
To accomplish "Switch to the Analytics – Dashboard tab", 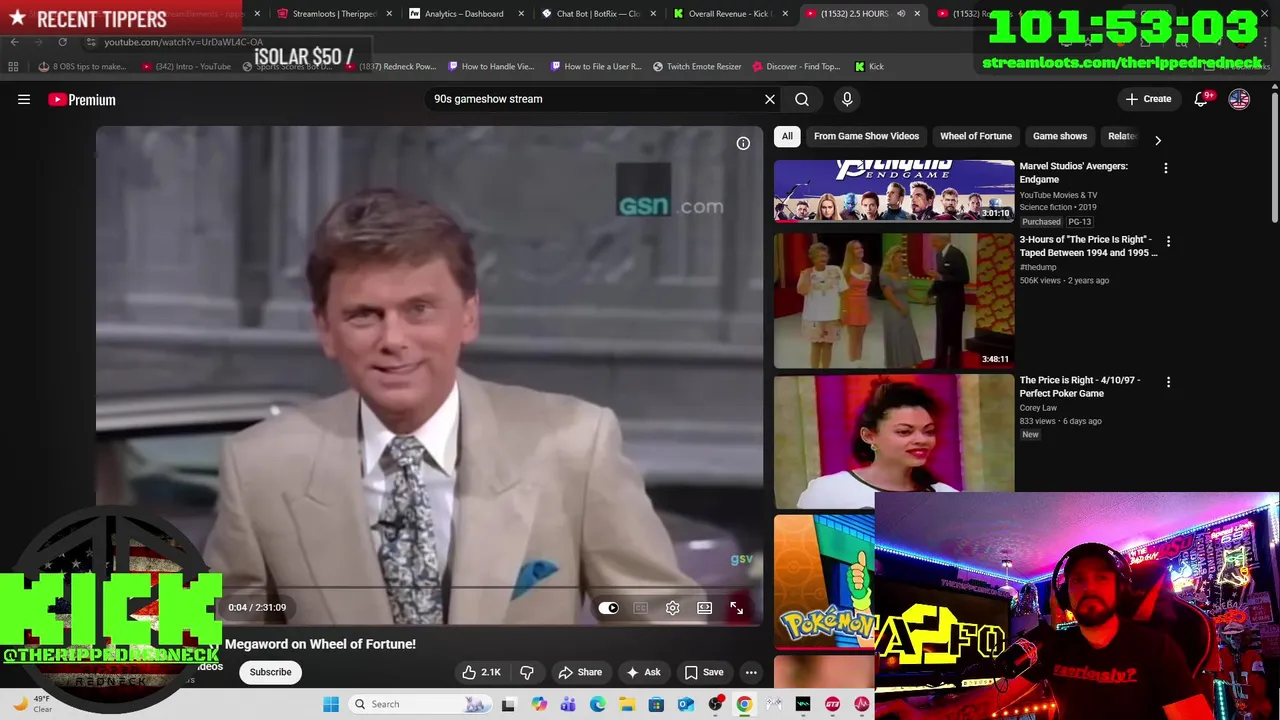I will (464, 14).
